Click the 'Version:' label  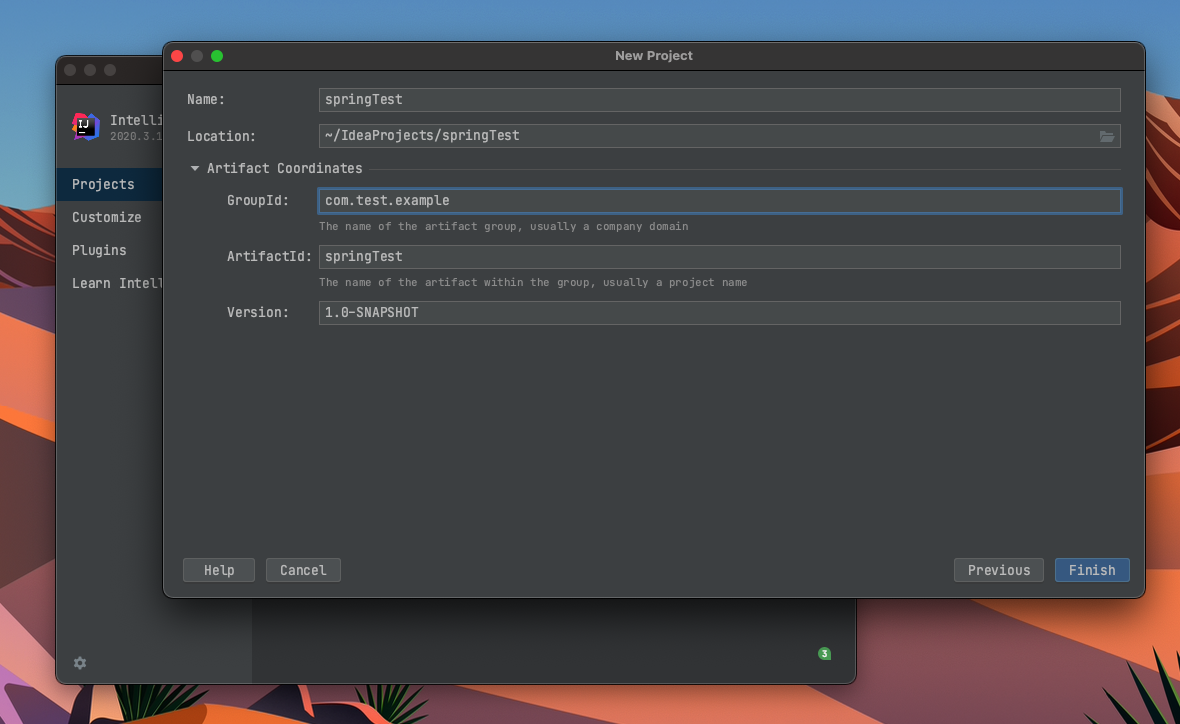(x=258, y=312)
